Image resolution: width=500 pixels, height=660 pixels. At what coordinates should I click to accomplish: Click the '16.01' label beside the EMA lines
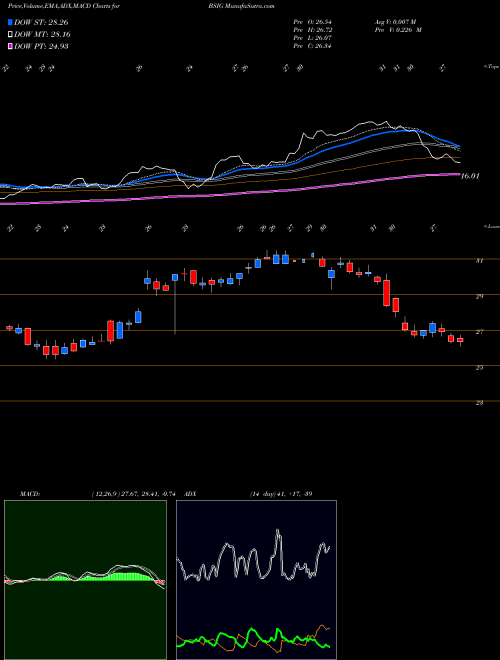(x=470, y=176)
